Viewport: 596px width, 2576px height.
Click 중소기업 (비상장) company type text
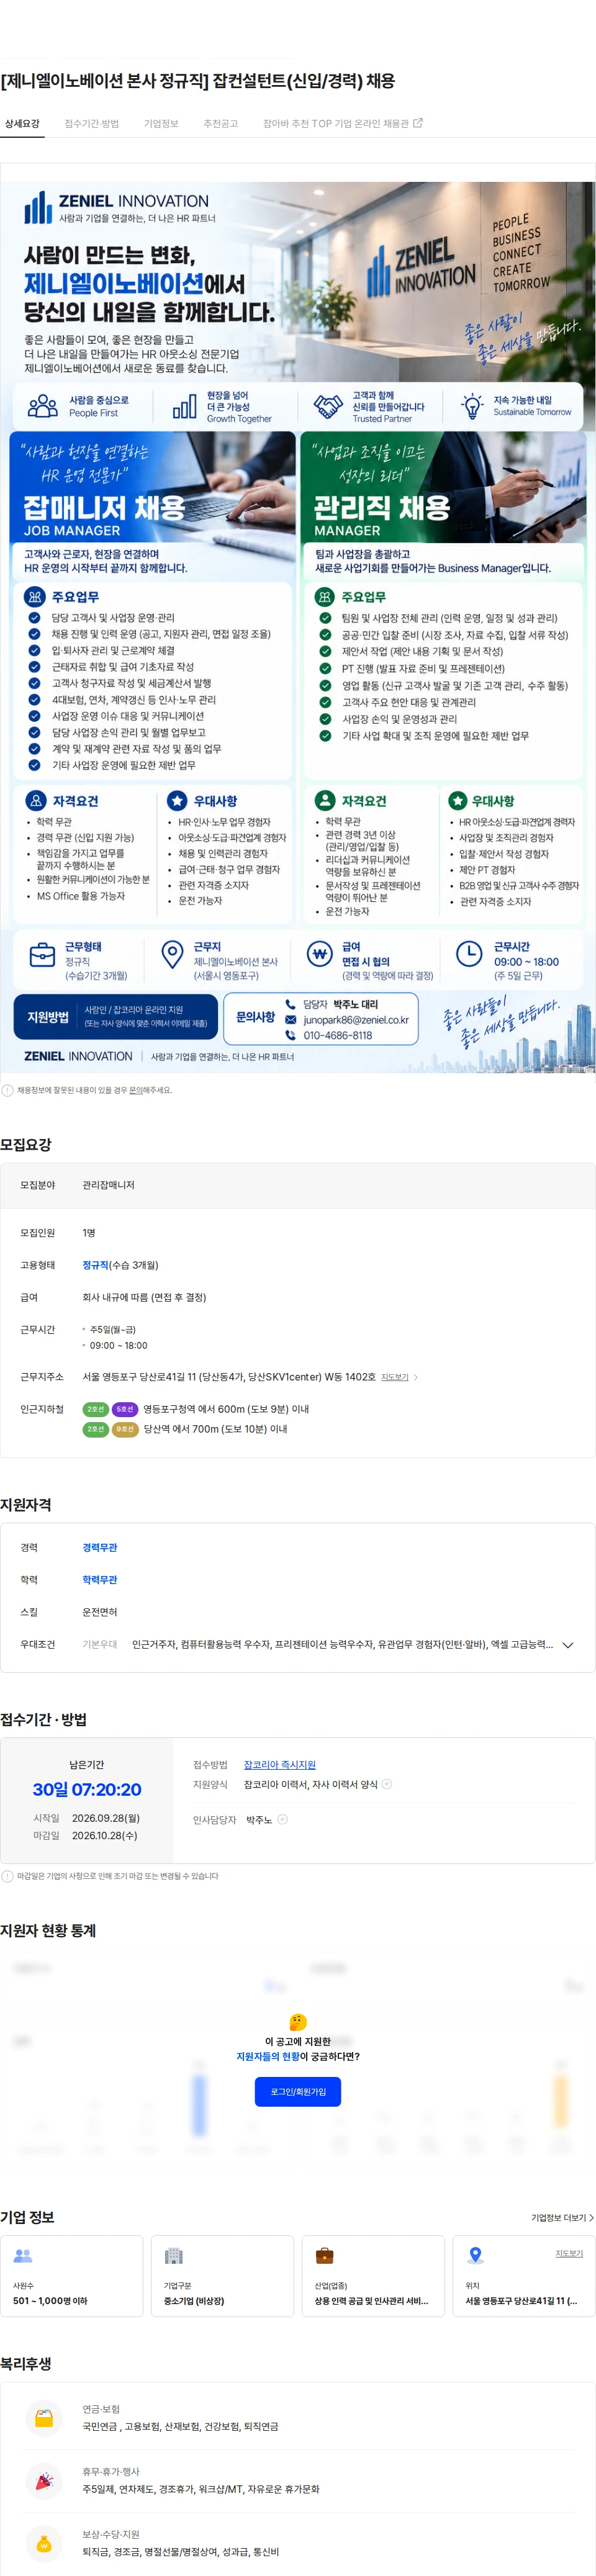194,2301
